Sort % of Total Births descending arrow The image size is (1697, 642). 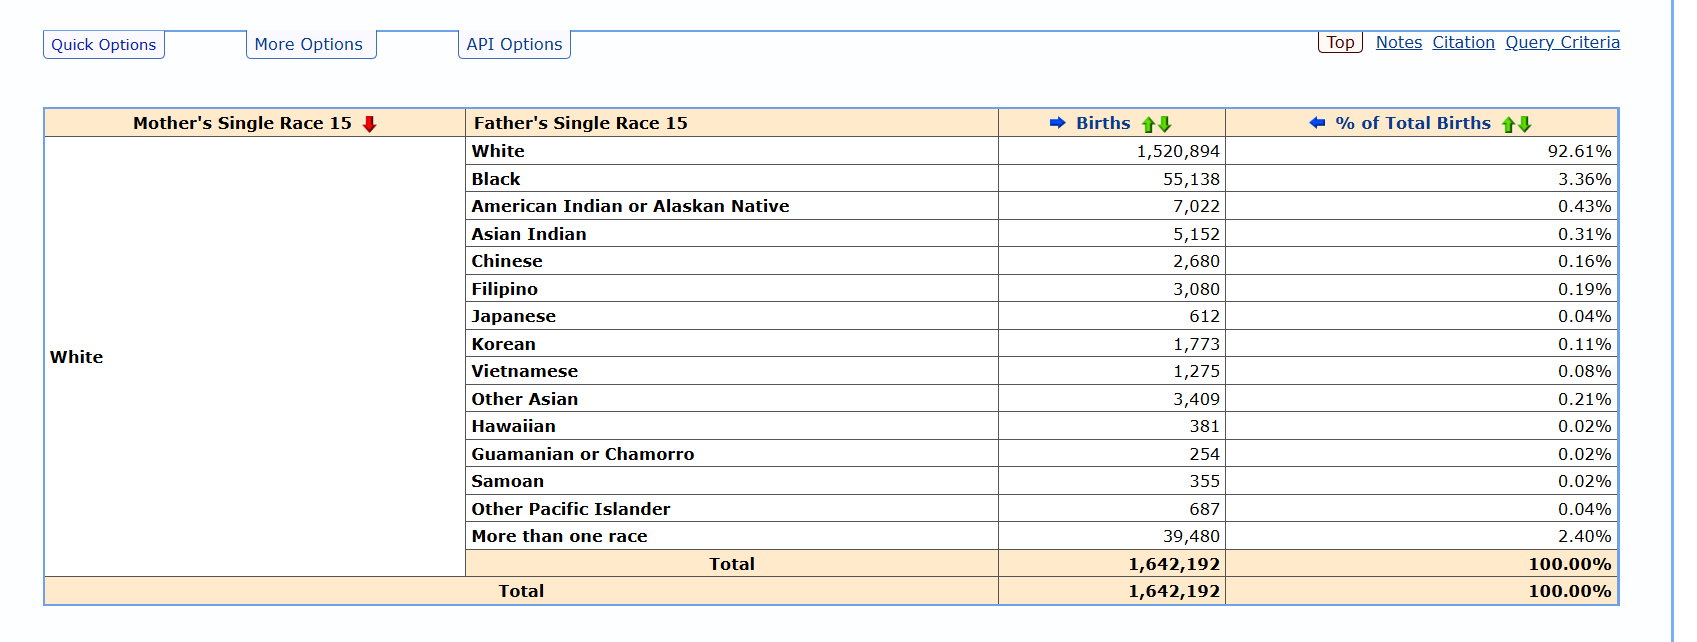pos(1525,124)
